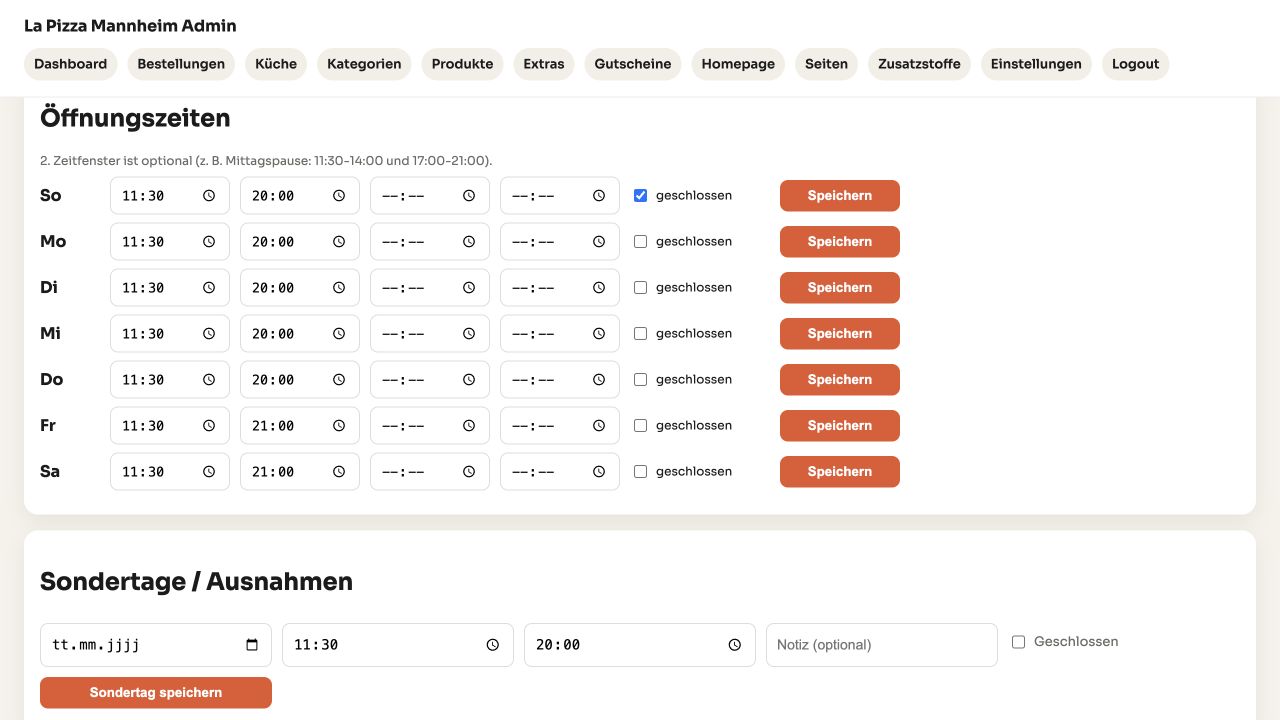Navigate to Einstellungen

click(1036, 64)
